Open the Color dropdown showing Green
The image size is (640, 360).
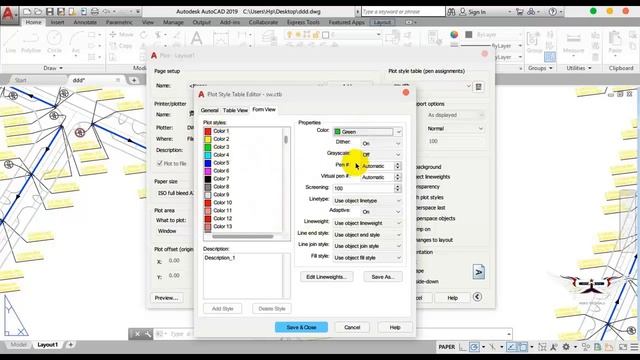[367, 132]
